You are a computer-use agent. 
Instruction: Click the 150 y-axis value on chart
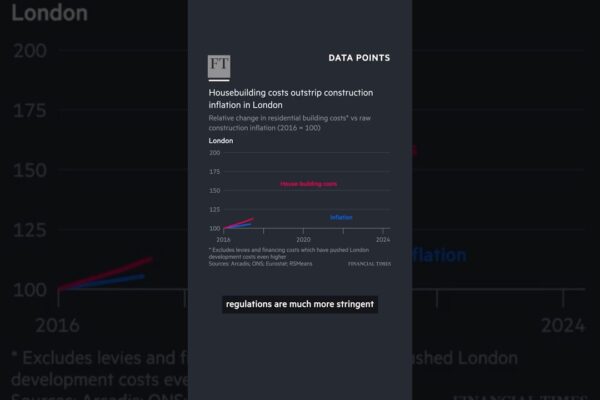pyautogui.click(x=214, y=191)
